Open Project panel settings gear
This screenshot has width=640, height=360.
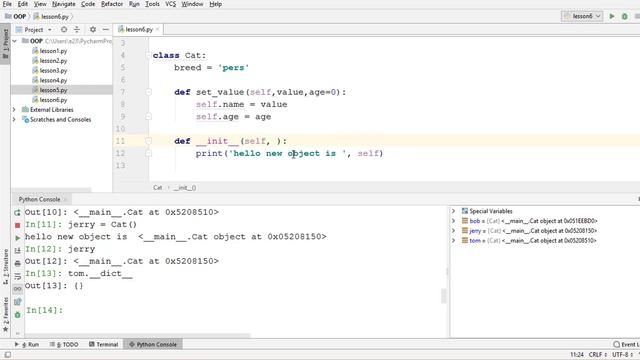tap(93, 30)
